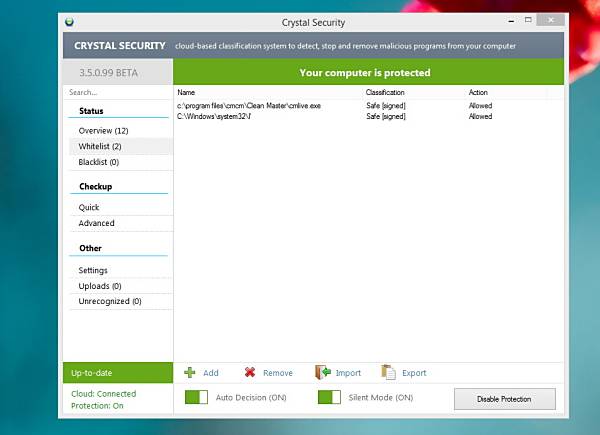The image size is (600, 435).
Task: Sort by the Classification column header
Action: pos(385,92)
